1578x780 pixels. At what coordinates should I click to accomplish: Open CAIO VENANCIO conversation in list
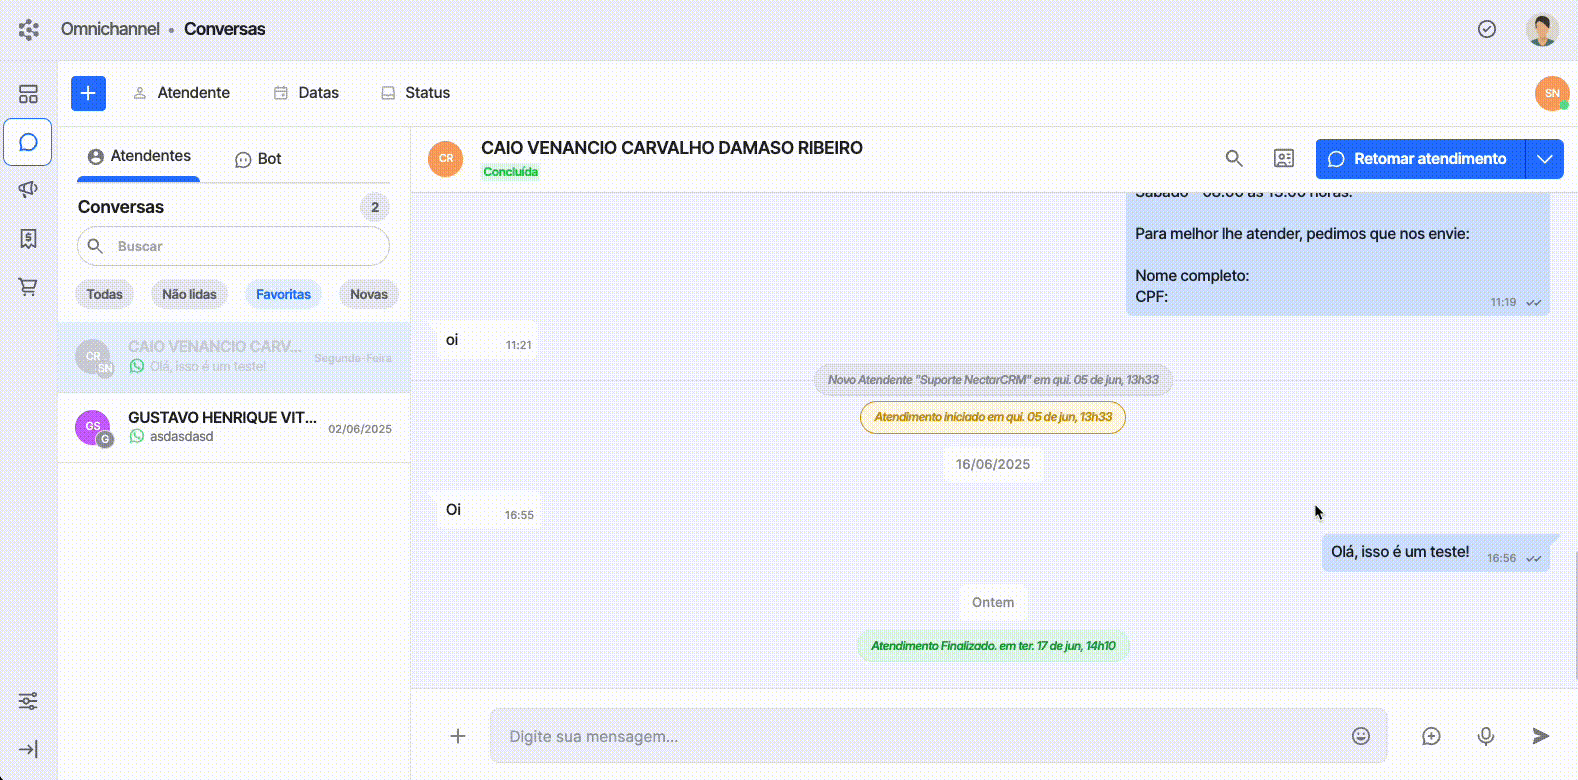pyautogui.click(x=234, y=357)
